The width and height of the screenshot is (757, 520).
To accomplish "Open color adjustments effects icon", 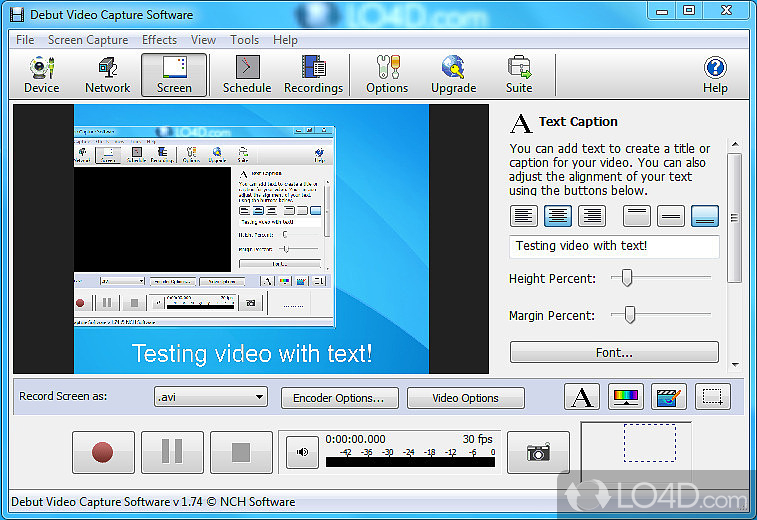I will click(x=626, y=397).
